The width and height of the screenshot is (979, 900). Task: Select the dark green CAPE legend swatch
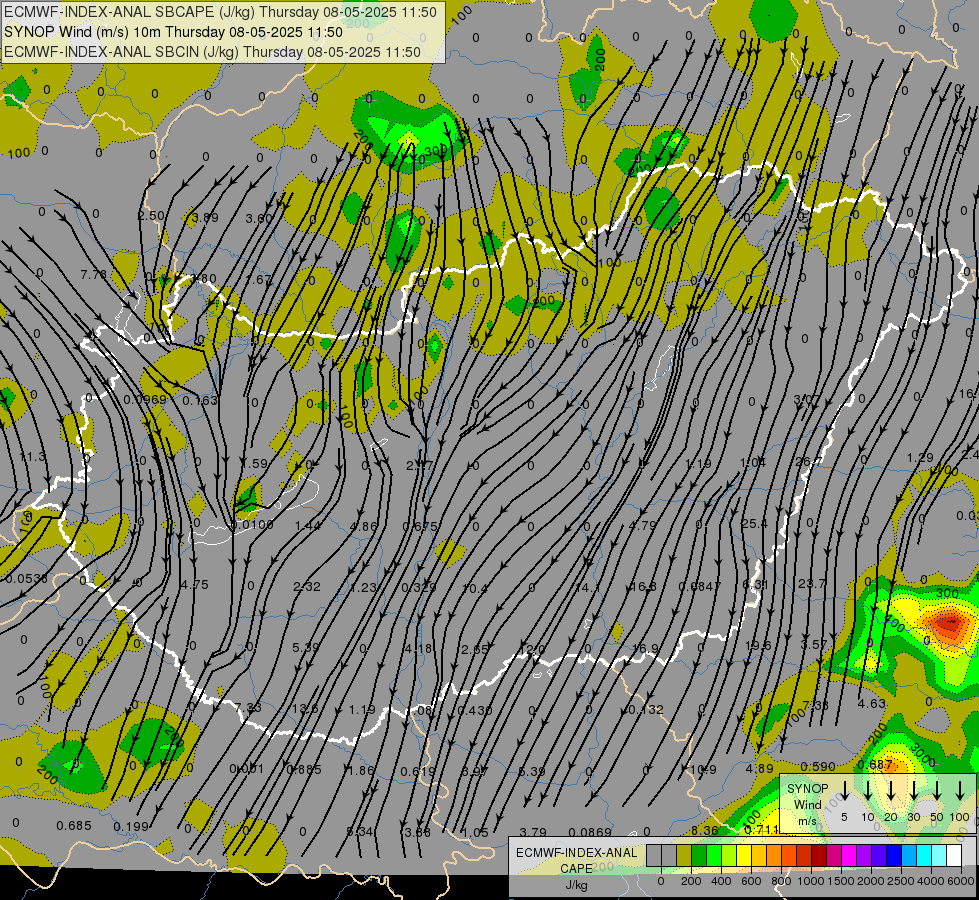(699, 856)
